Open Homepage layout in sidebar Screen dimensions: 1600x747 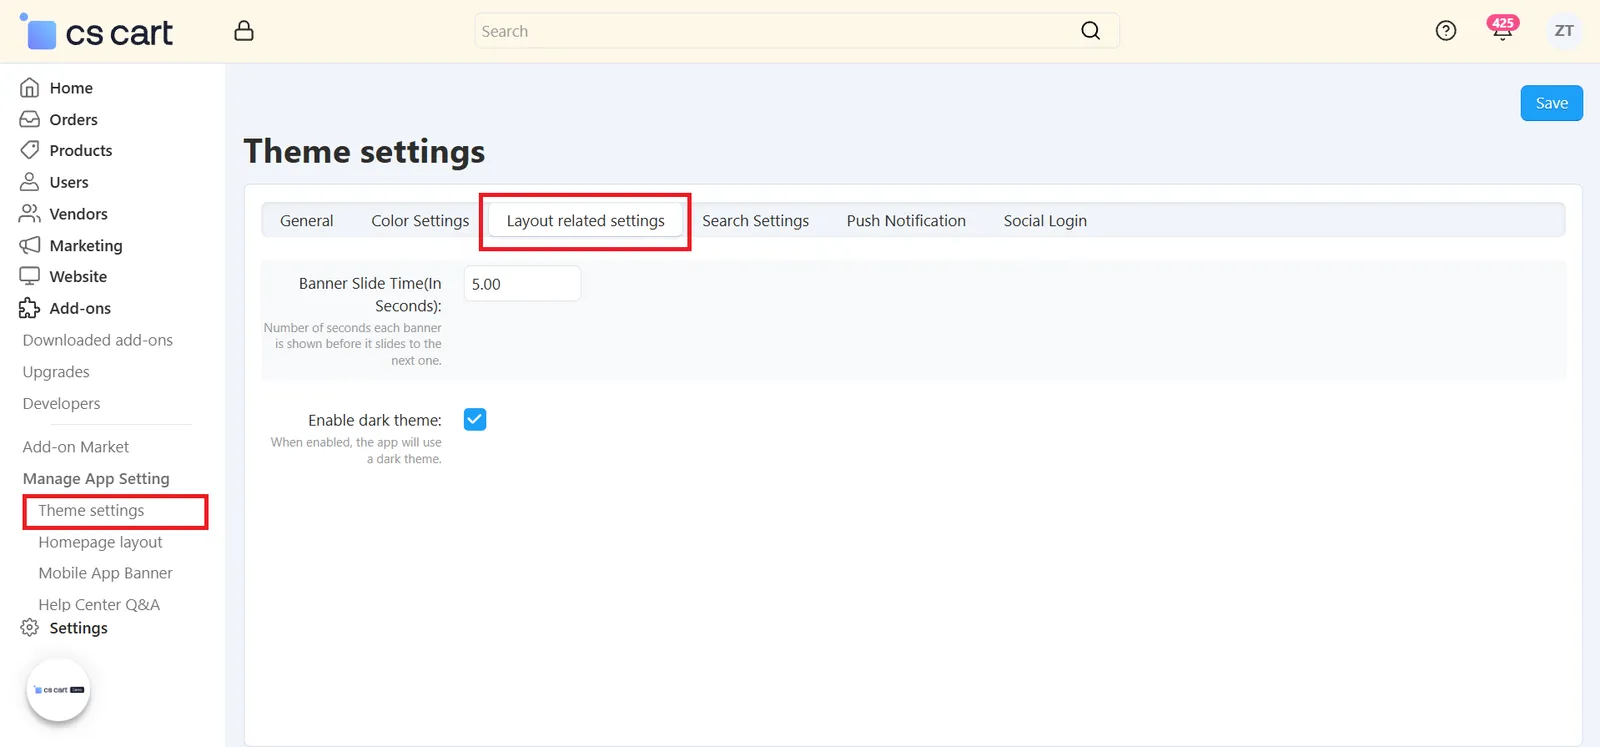pyautogui.click(x=100, y=542)
